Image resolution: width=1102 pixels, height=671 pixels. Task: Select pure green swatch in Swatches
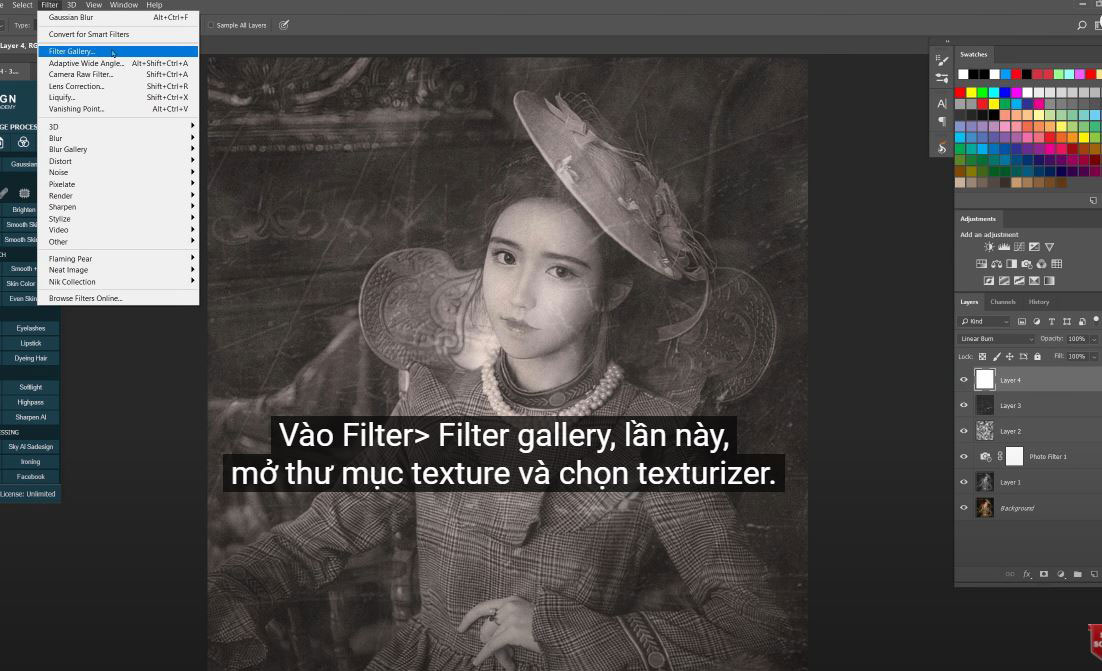pyautogui.click(x=983, y=93)
